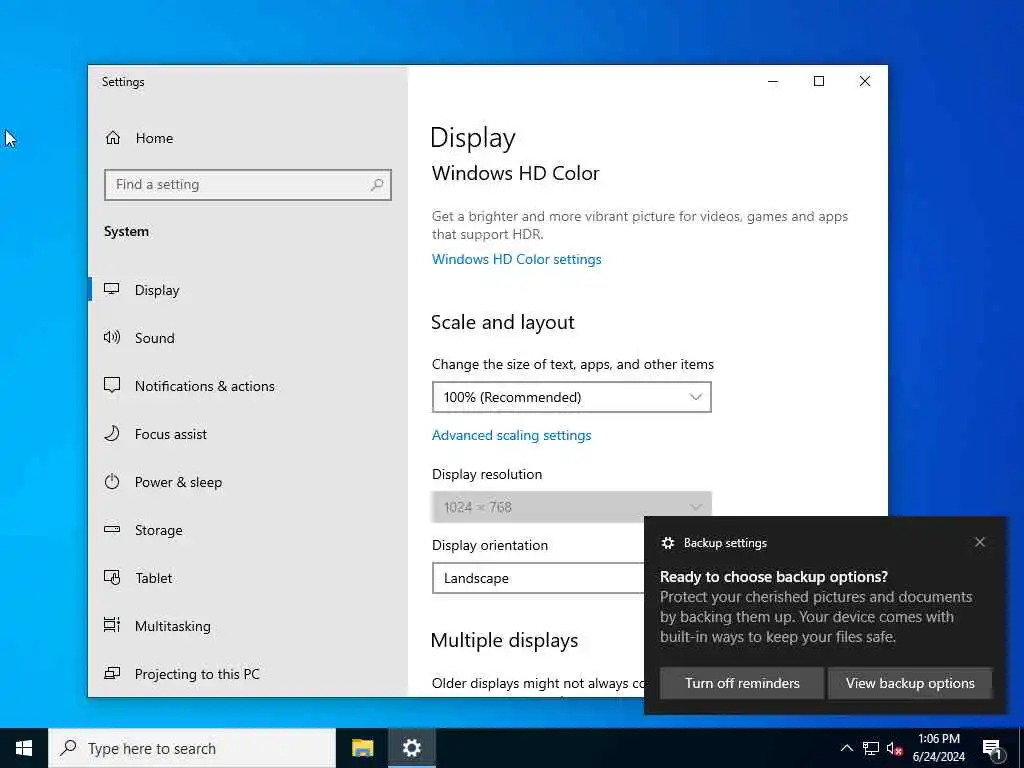Open the Action Center notifications icon
The width and height of the screenshot is (1024, 768).
(993, 749)
